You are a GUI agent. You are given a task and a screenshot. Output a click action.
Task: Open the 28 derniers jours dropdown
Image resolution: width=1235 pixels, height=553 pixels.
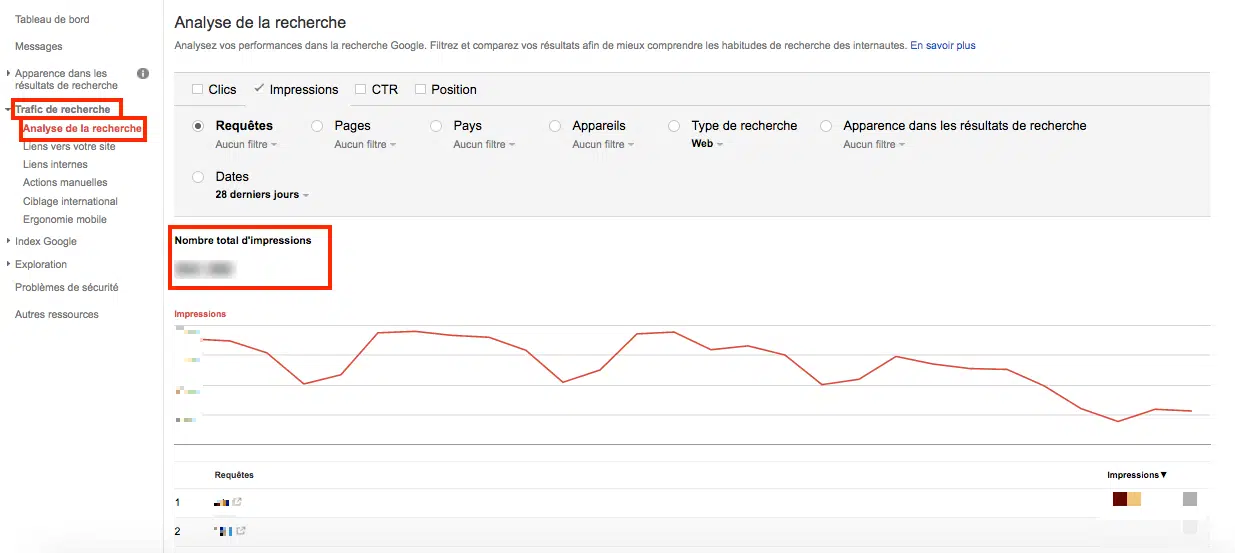click(262, 195)
